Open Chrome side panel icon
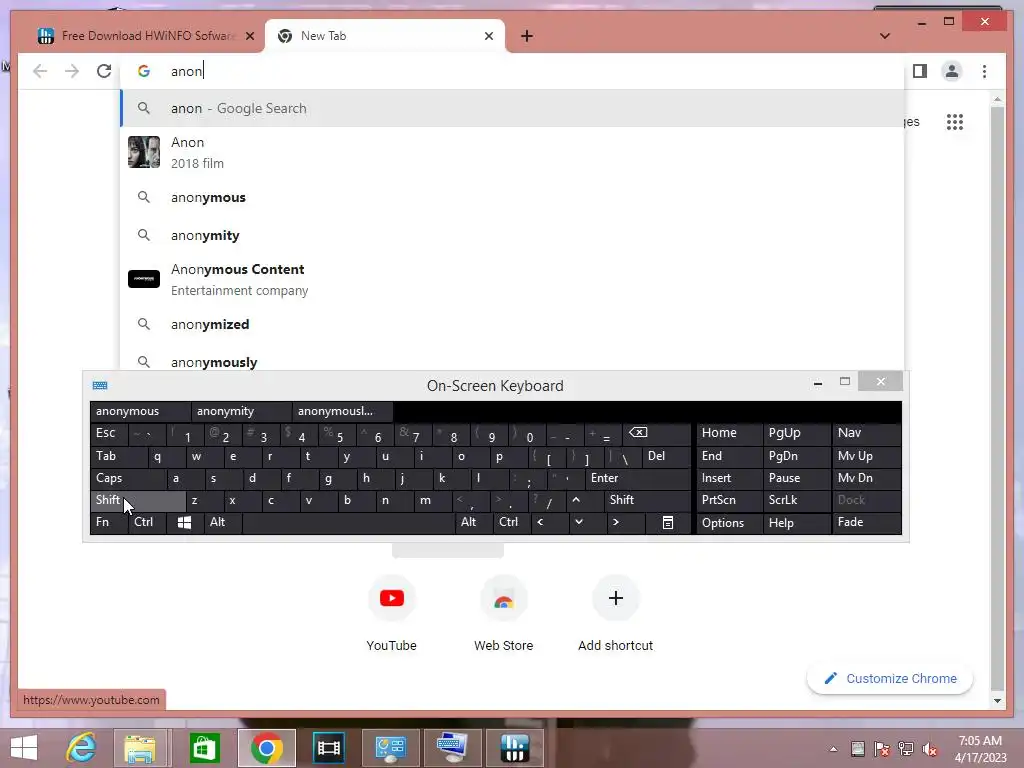Screen dimensions: 1024x768 click(x=920, y=71)
